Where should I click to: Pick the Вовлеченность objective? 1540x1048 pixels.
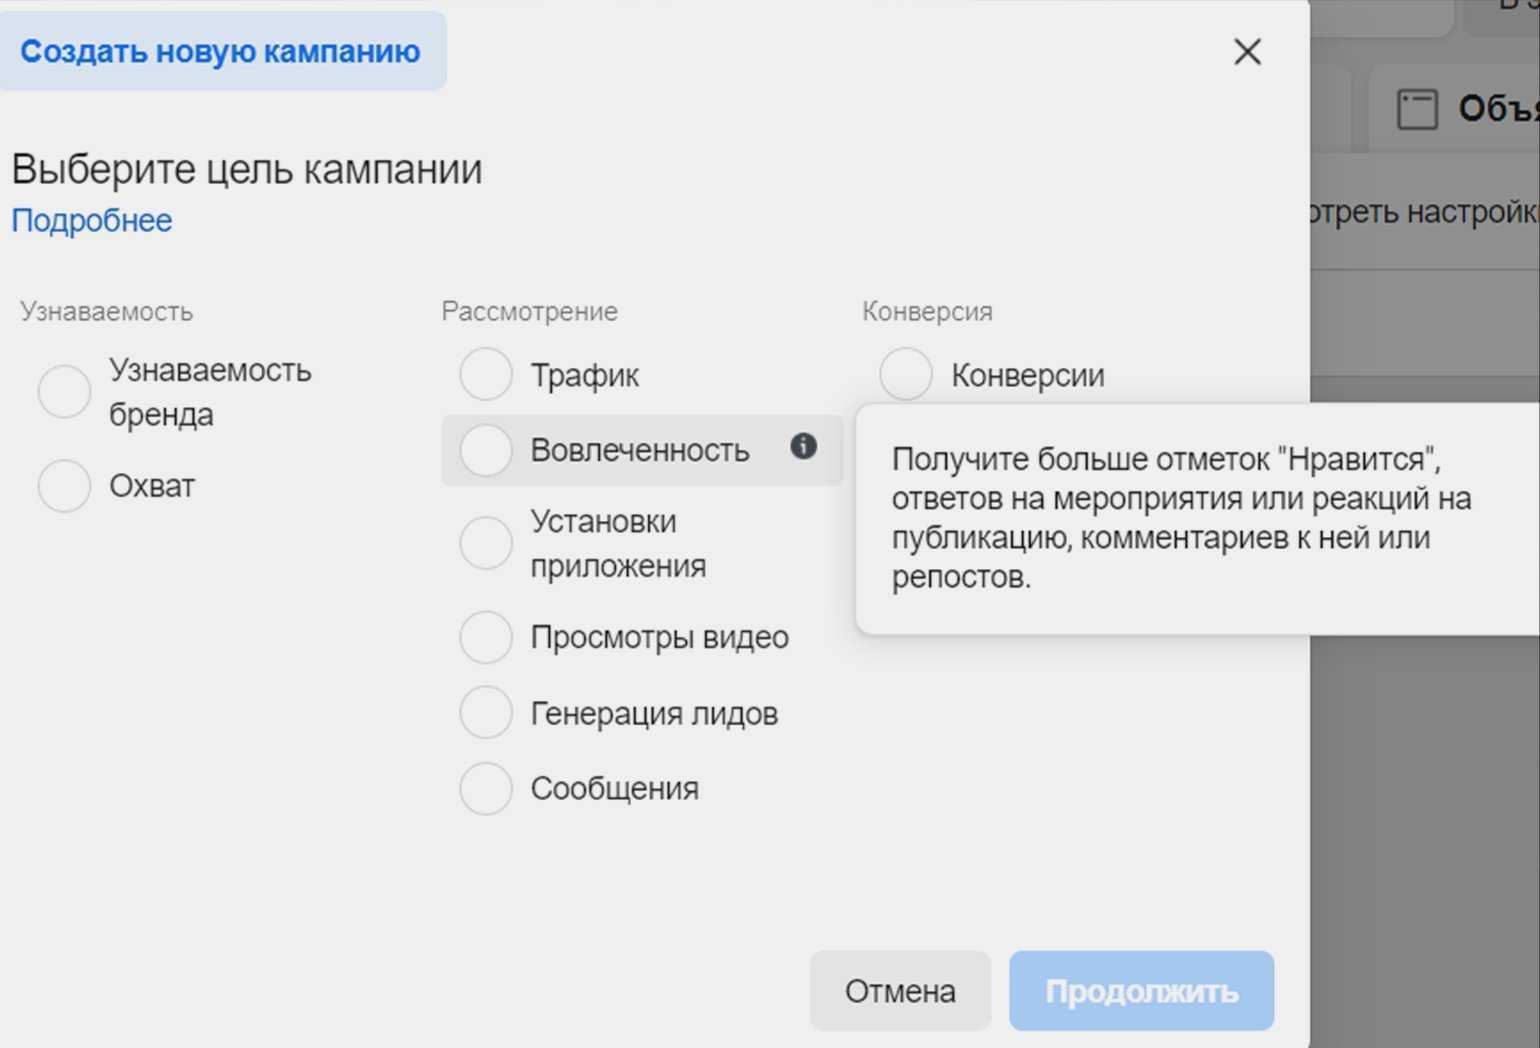(486, 450)
